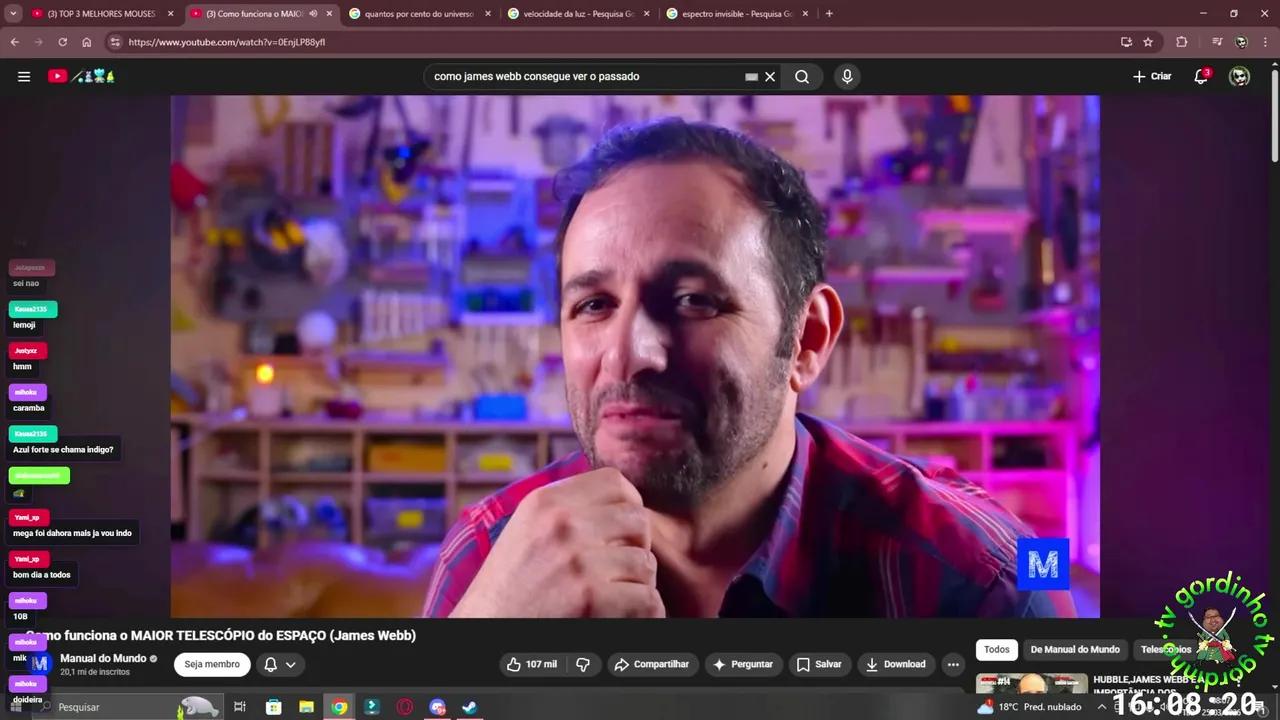
Task: Bookmark this page with star
Action: [x=1148, y=42]
